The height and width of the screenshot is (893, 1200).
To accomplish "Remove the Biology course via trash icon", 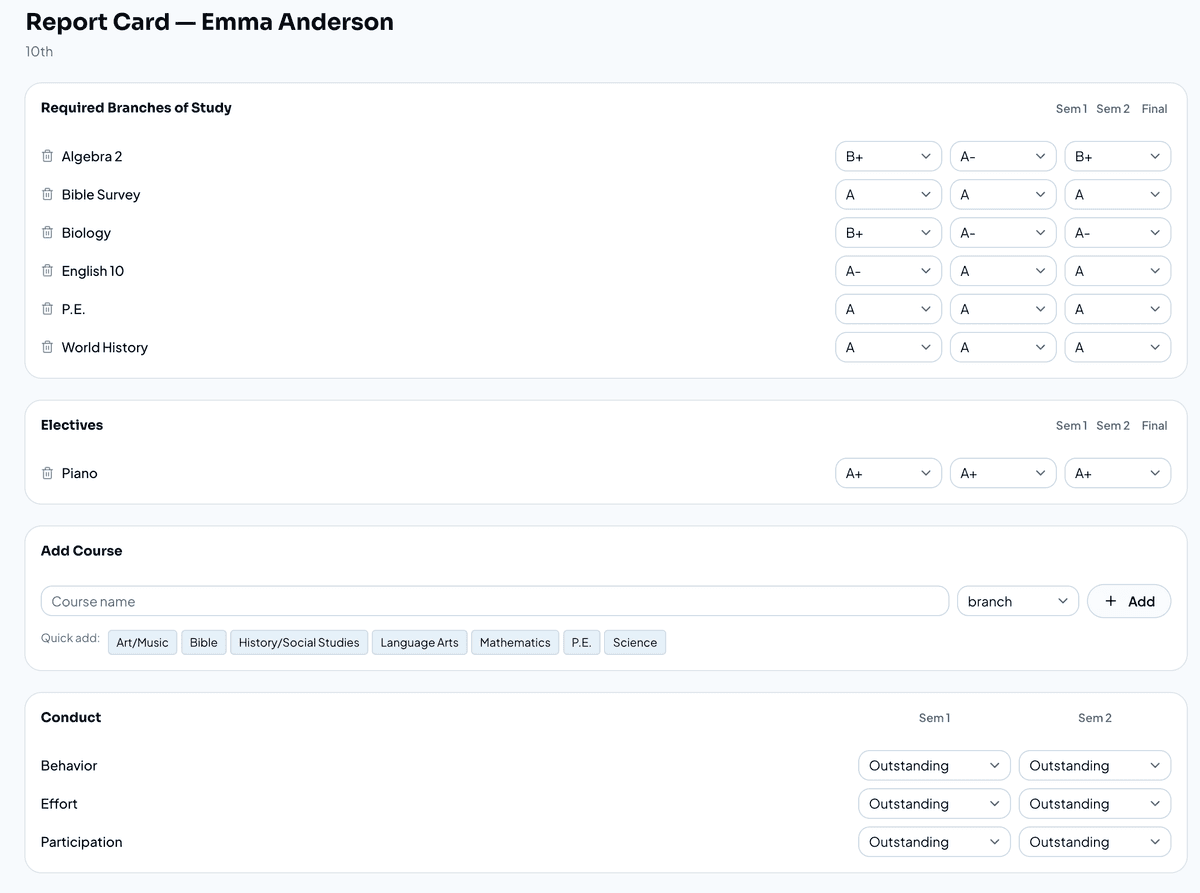I will 47,232.
